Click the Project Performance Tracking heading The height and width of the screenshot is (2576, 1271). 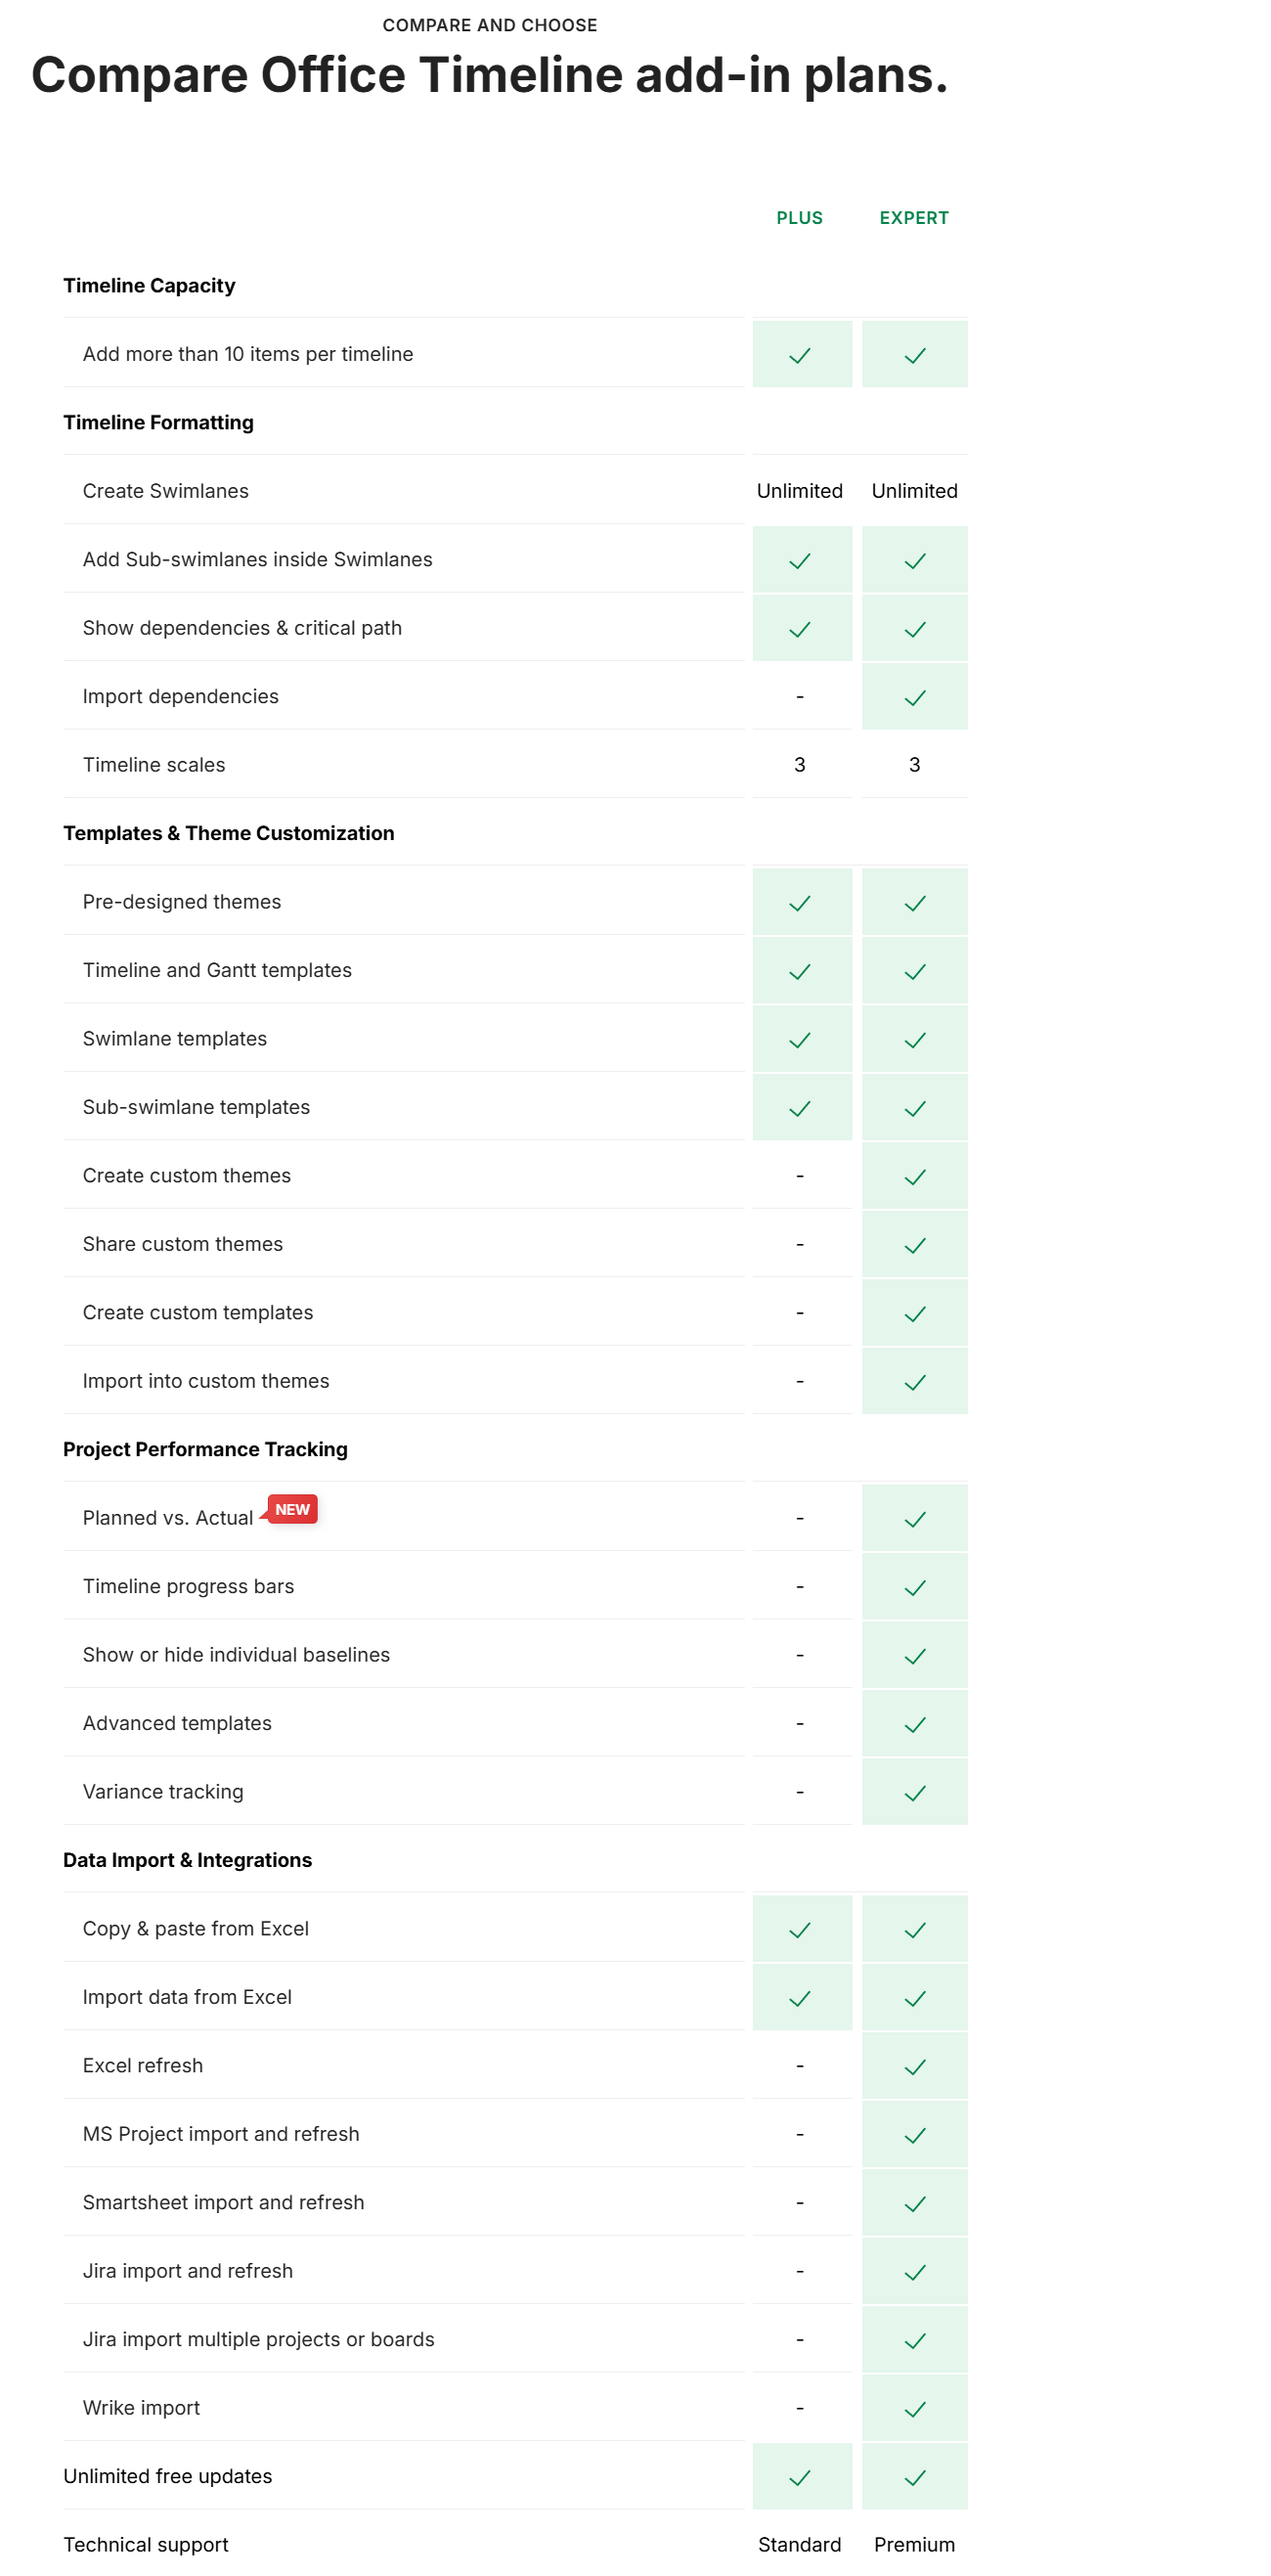click(x=205, y=1449)
